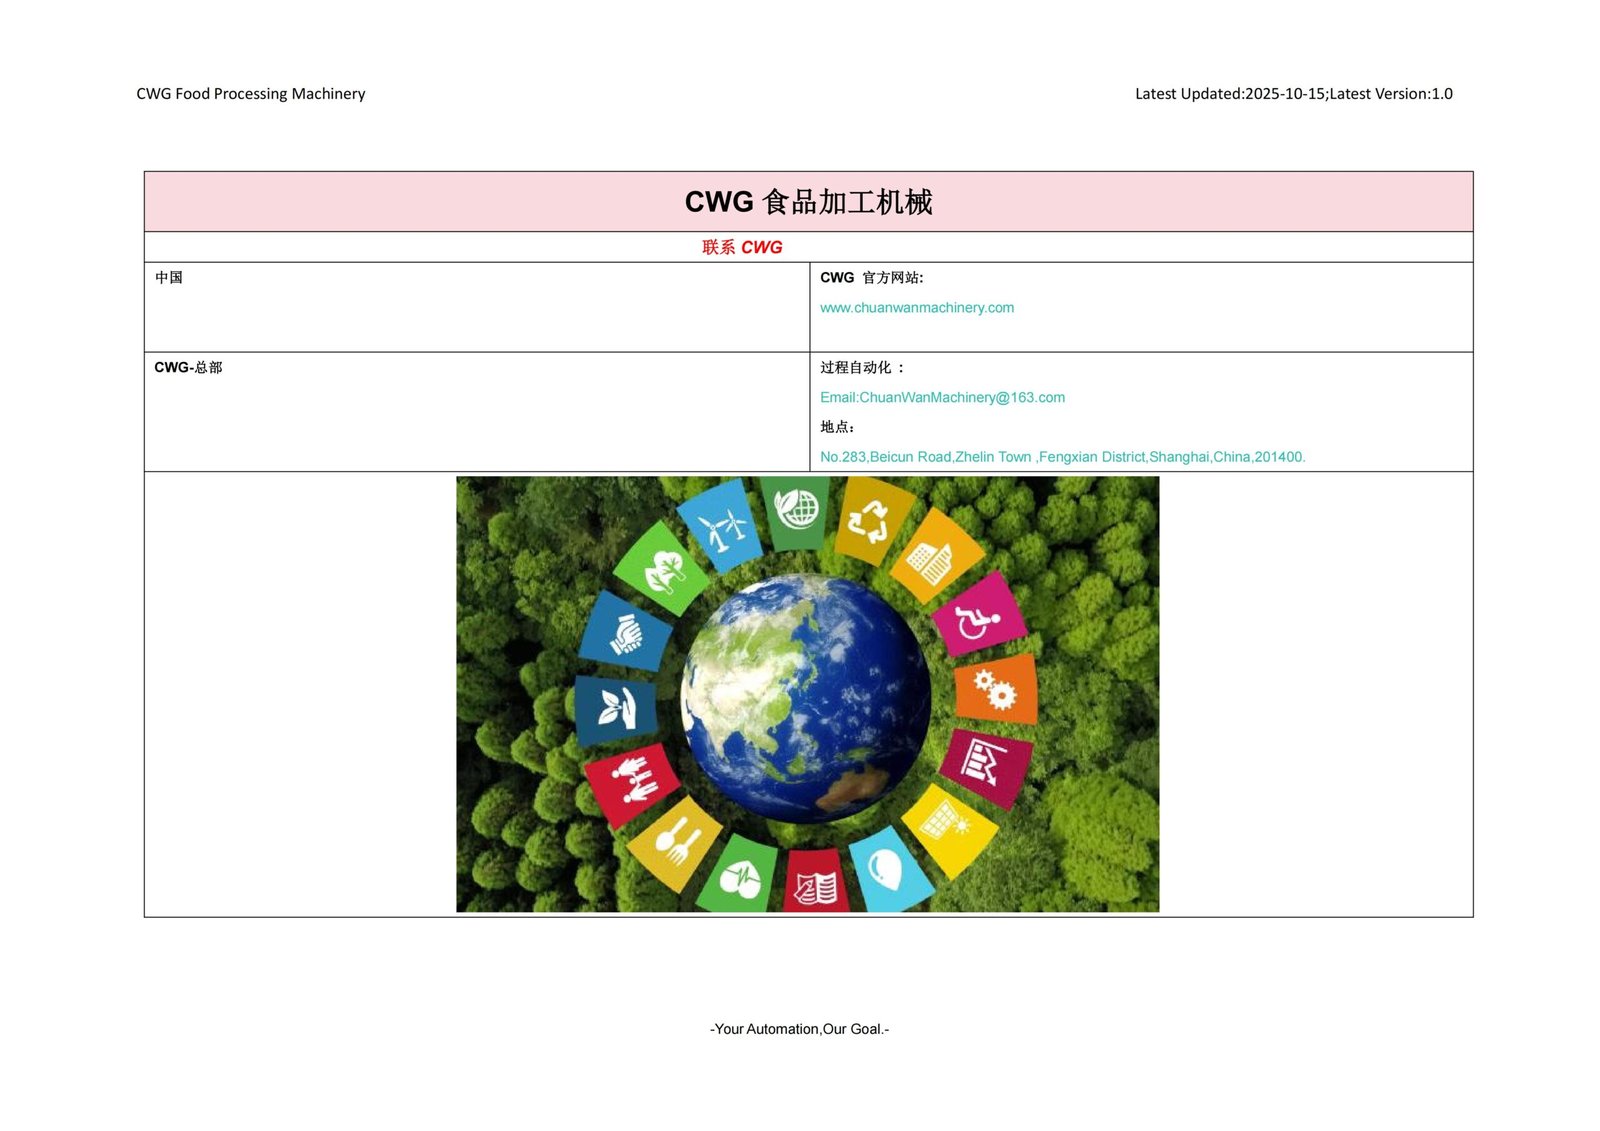Click the ChuanWanMachinery@163.com email link

click(942, 398)
